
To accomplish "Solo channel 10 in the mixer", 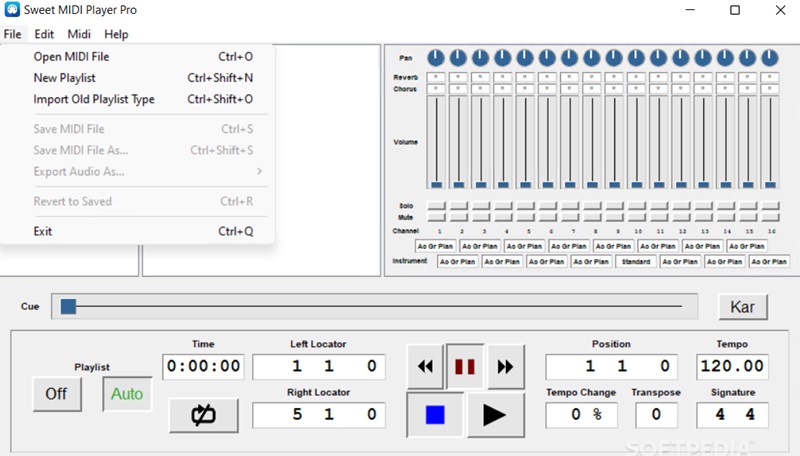I will (x=637, y=206).
